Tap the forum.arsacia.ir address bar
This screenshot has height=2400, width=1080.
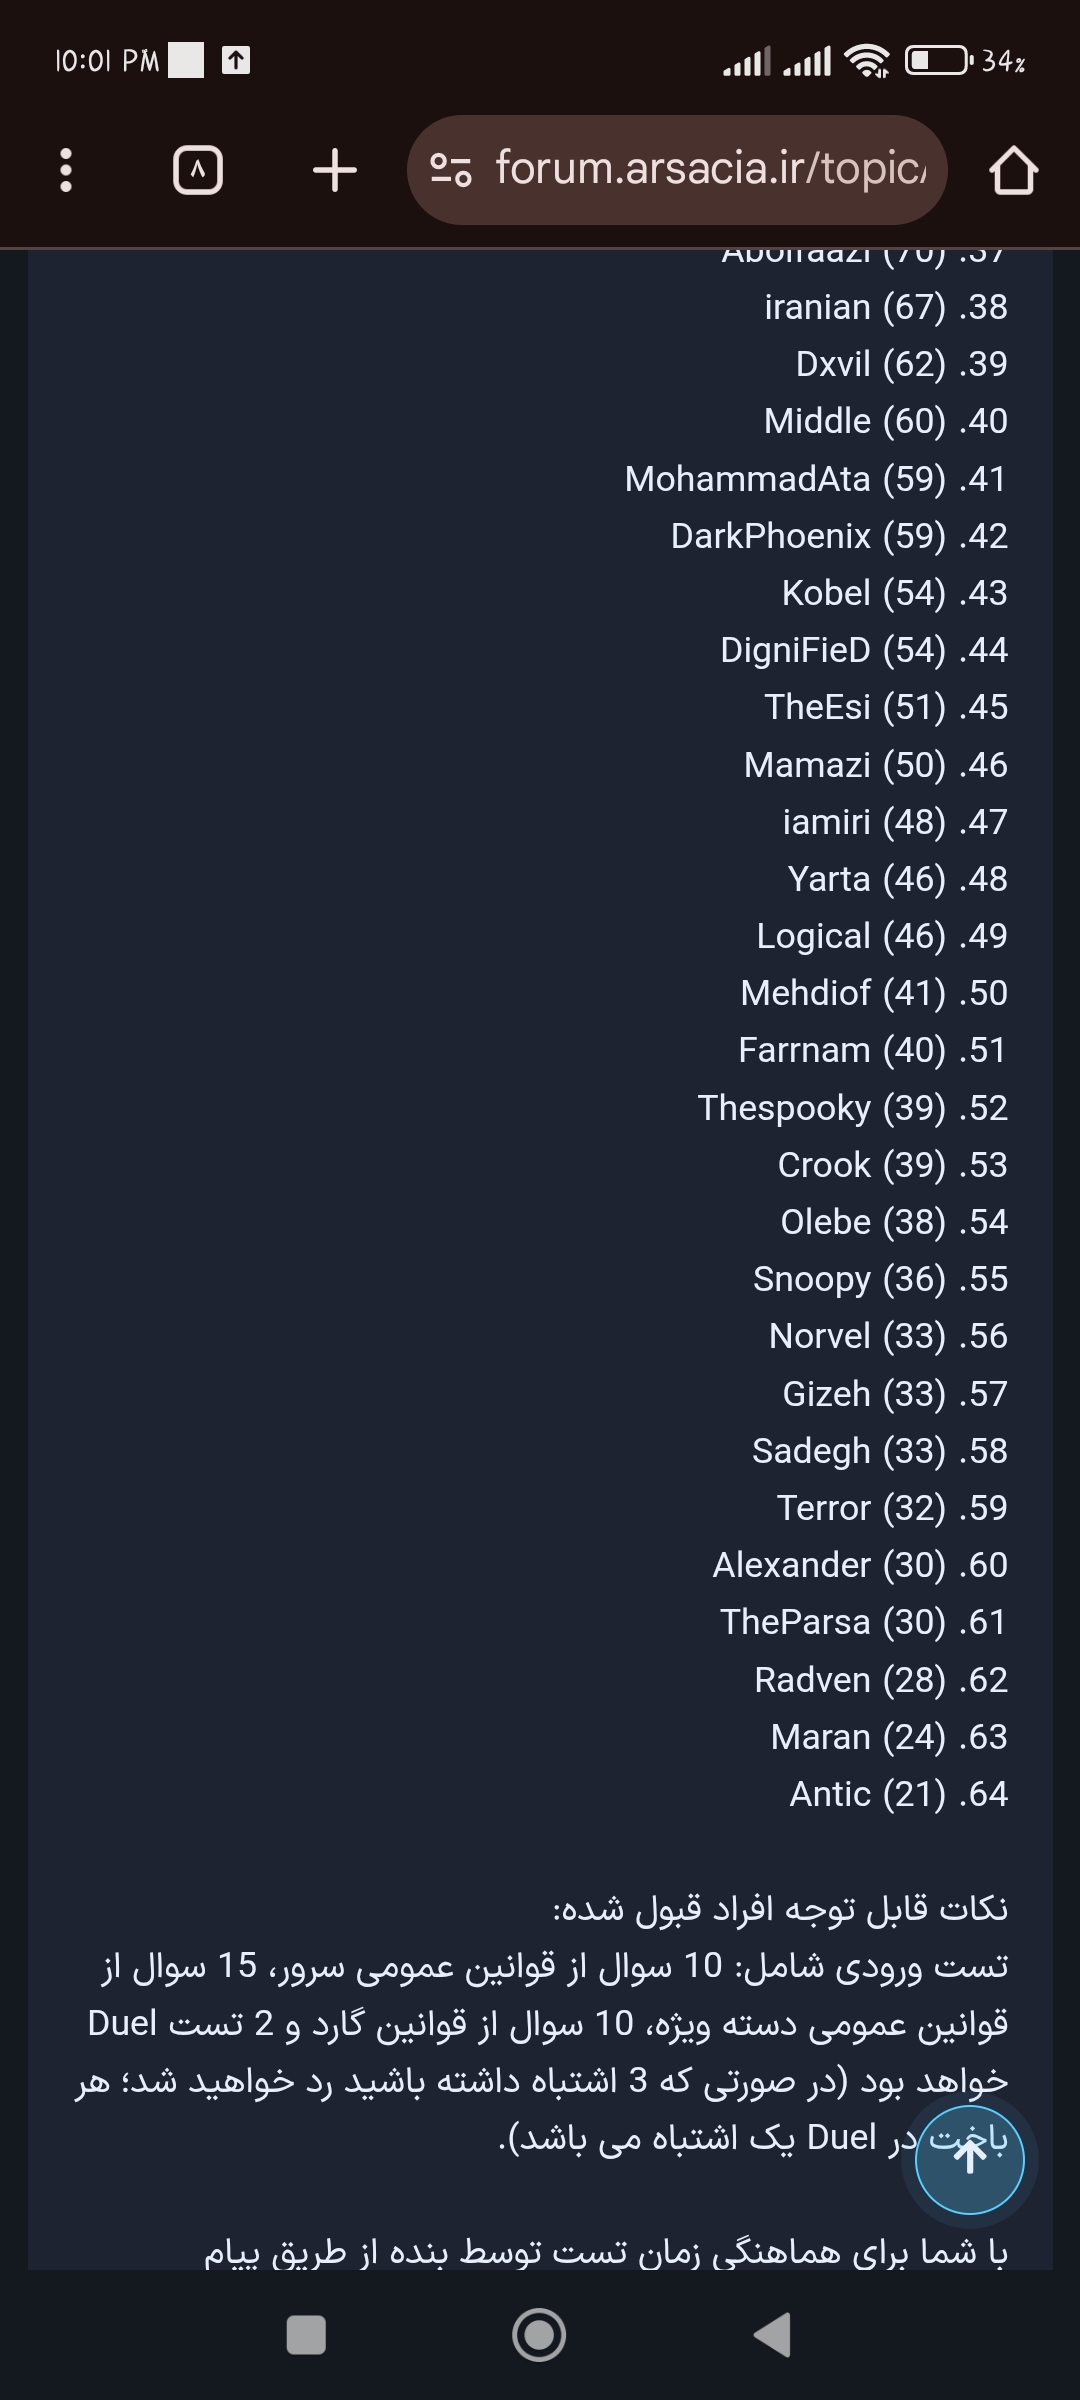point(677,170)
